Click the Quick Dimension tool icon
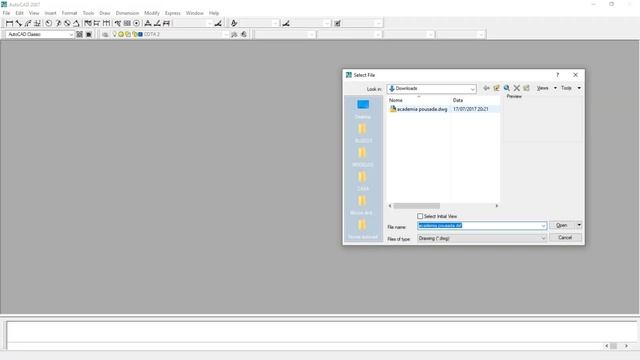The height and width of the screenshot is (360, 640). (87, 23)
